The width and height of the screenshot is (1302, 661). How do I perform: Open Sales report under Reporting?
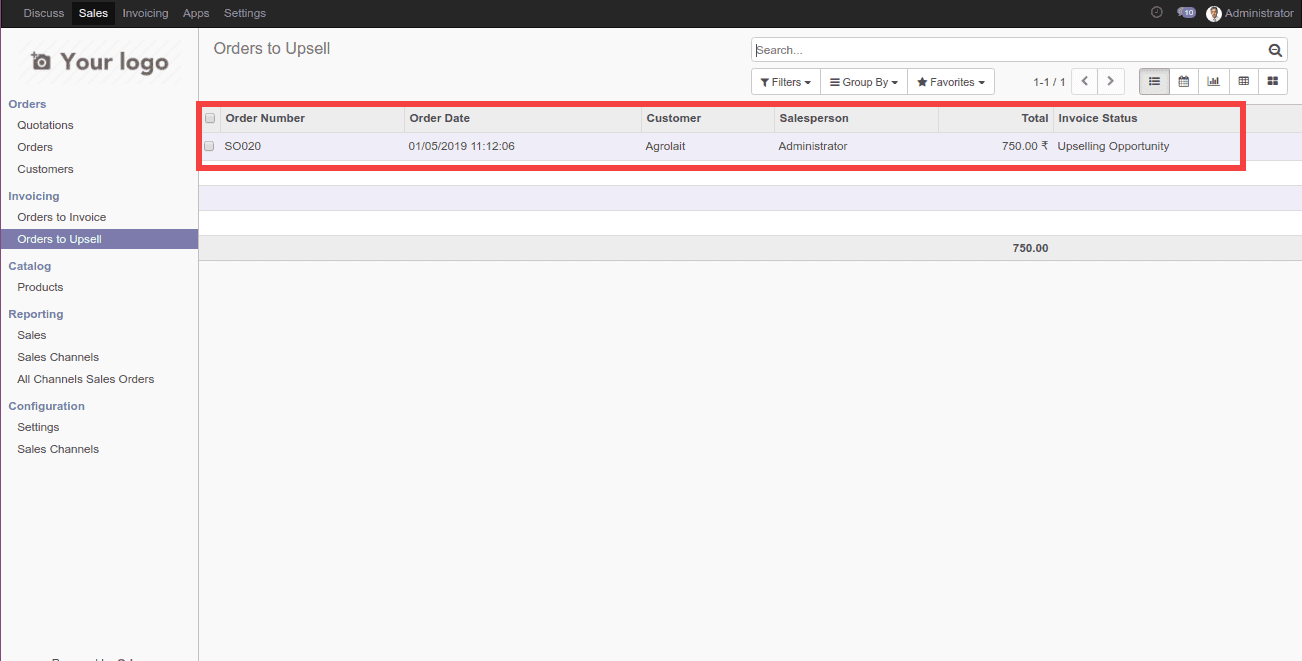(x=32, y=335)
